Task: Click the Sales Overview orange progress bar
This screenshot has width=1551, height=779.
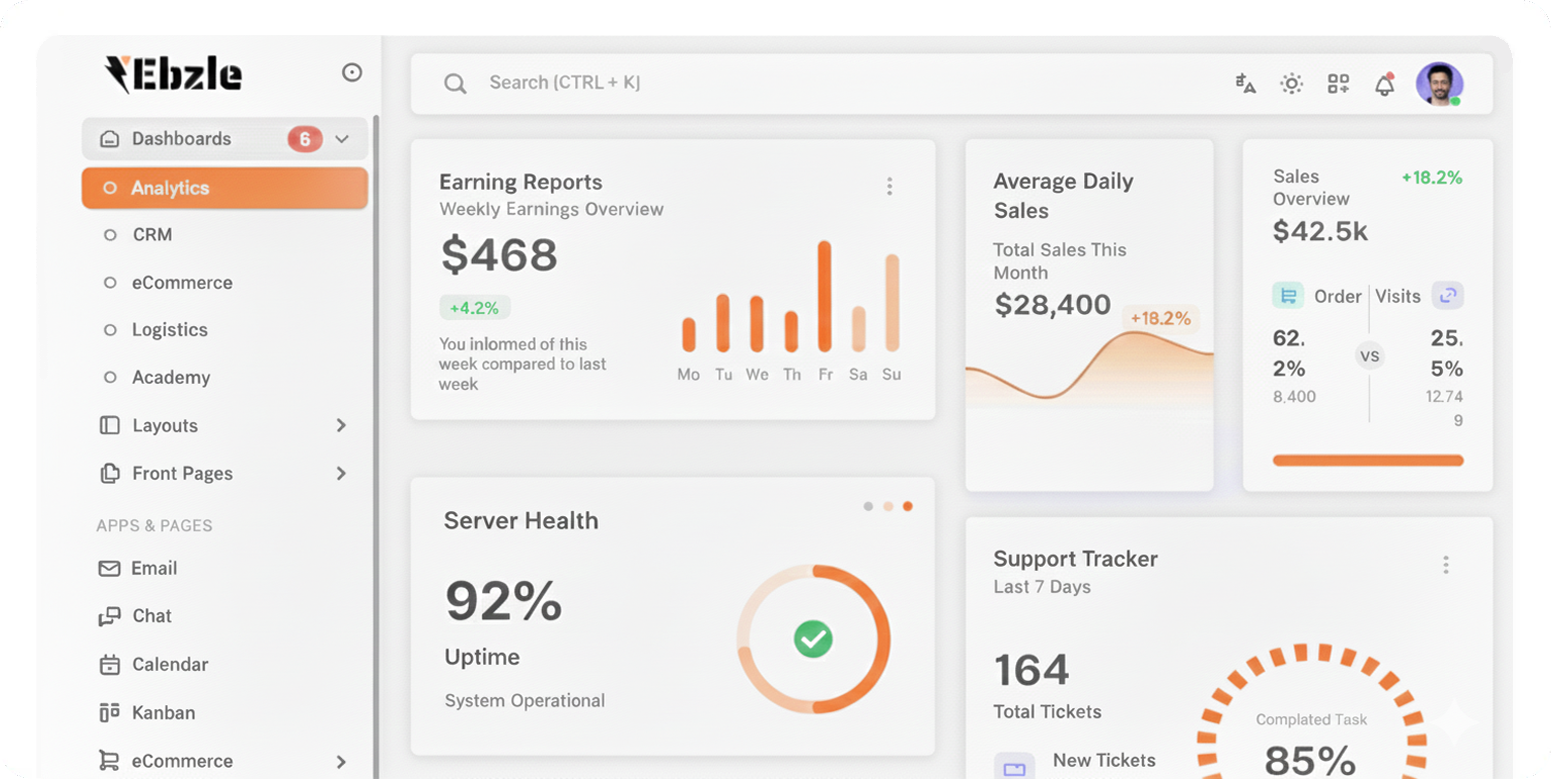Action: [x=1367, y=461]
